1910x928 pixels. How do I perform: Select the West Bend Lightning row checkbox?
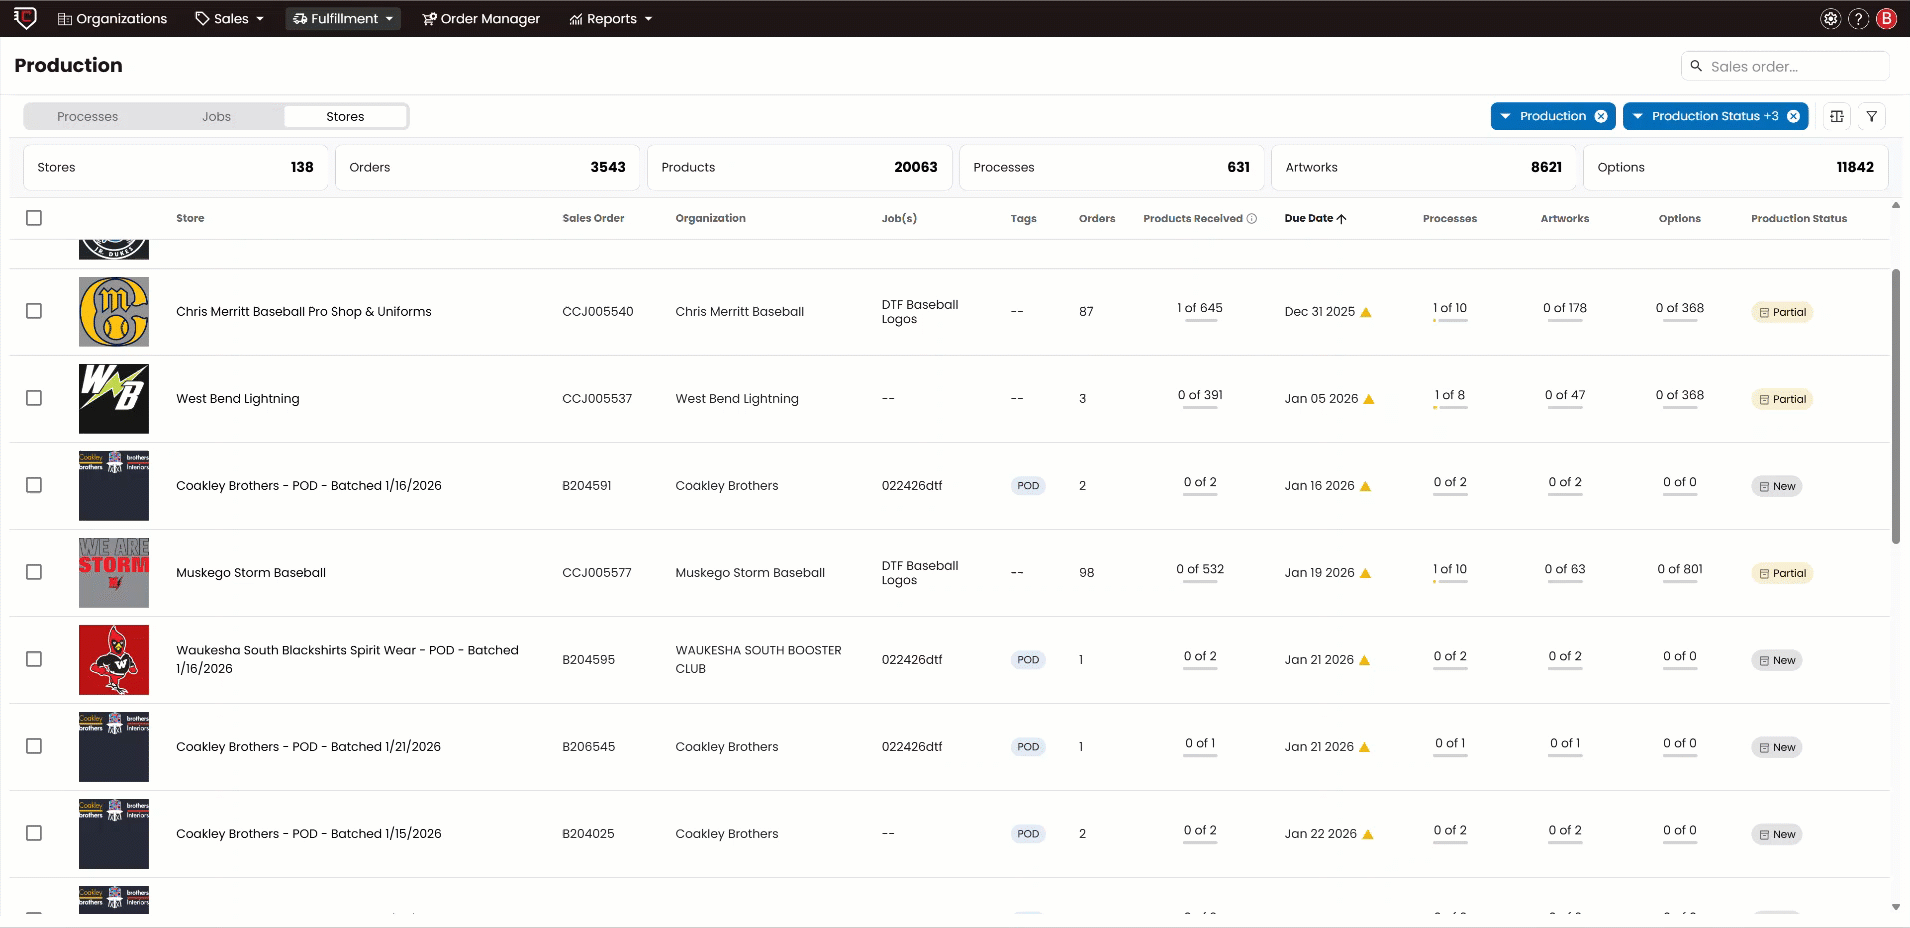(34, 398)
